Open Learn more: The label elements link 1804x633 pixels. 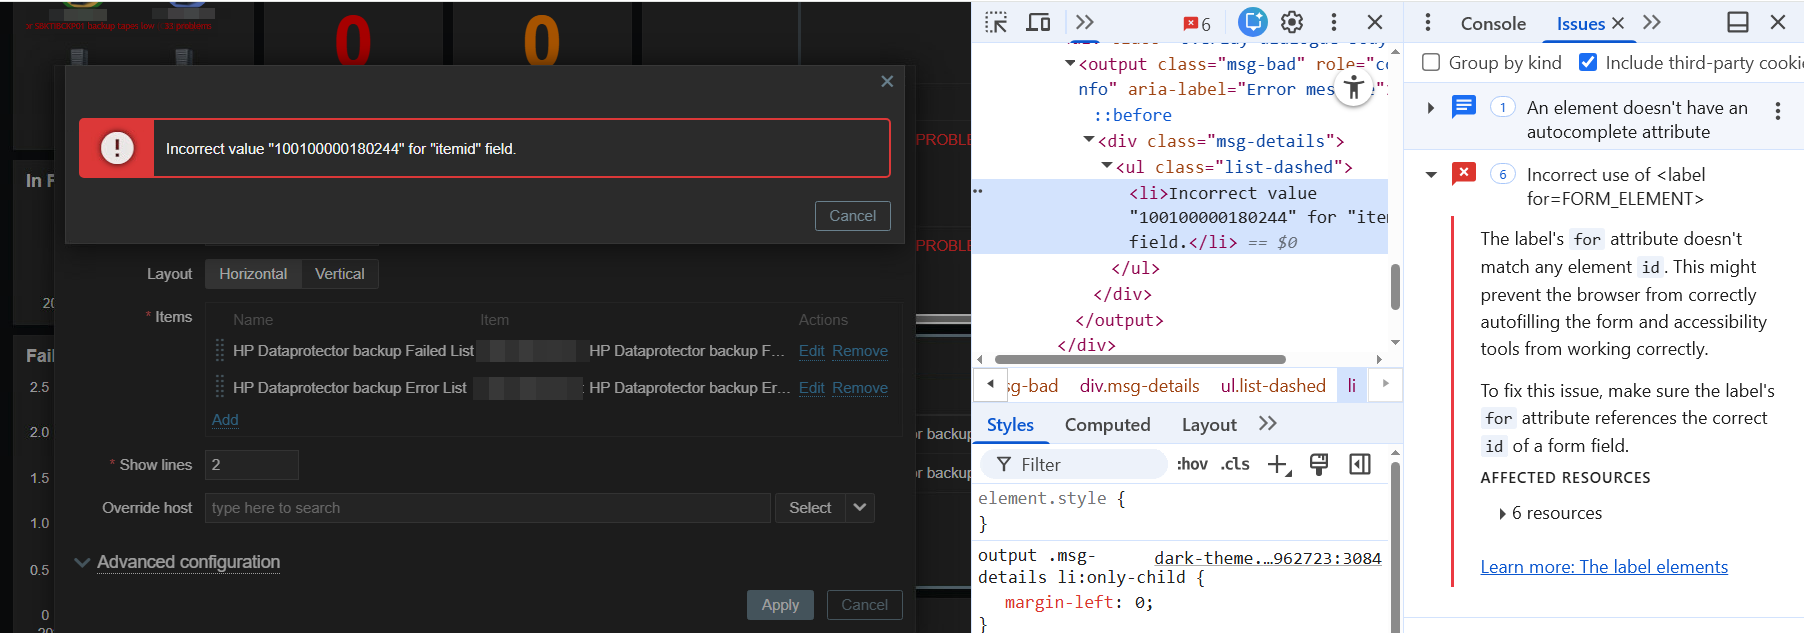click(1603, 567)
